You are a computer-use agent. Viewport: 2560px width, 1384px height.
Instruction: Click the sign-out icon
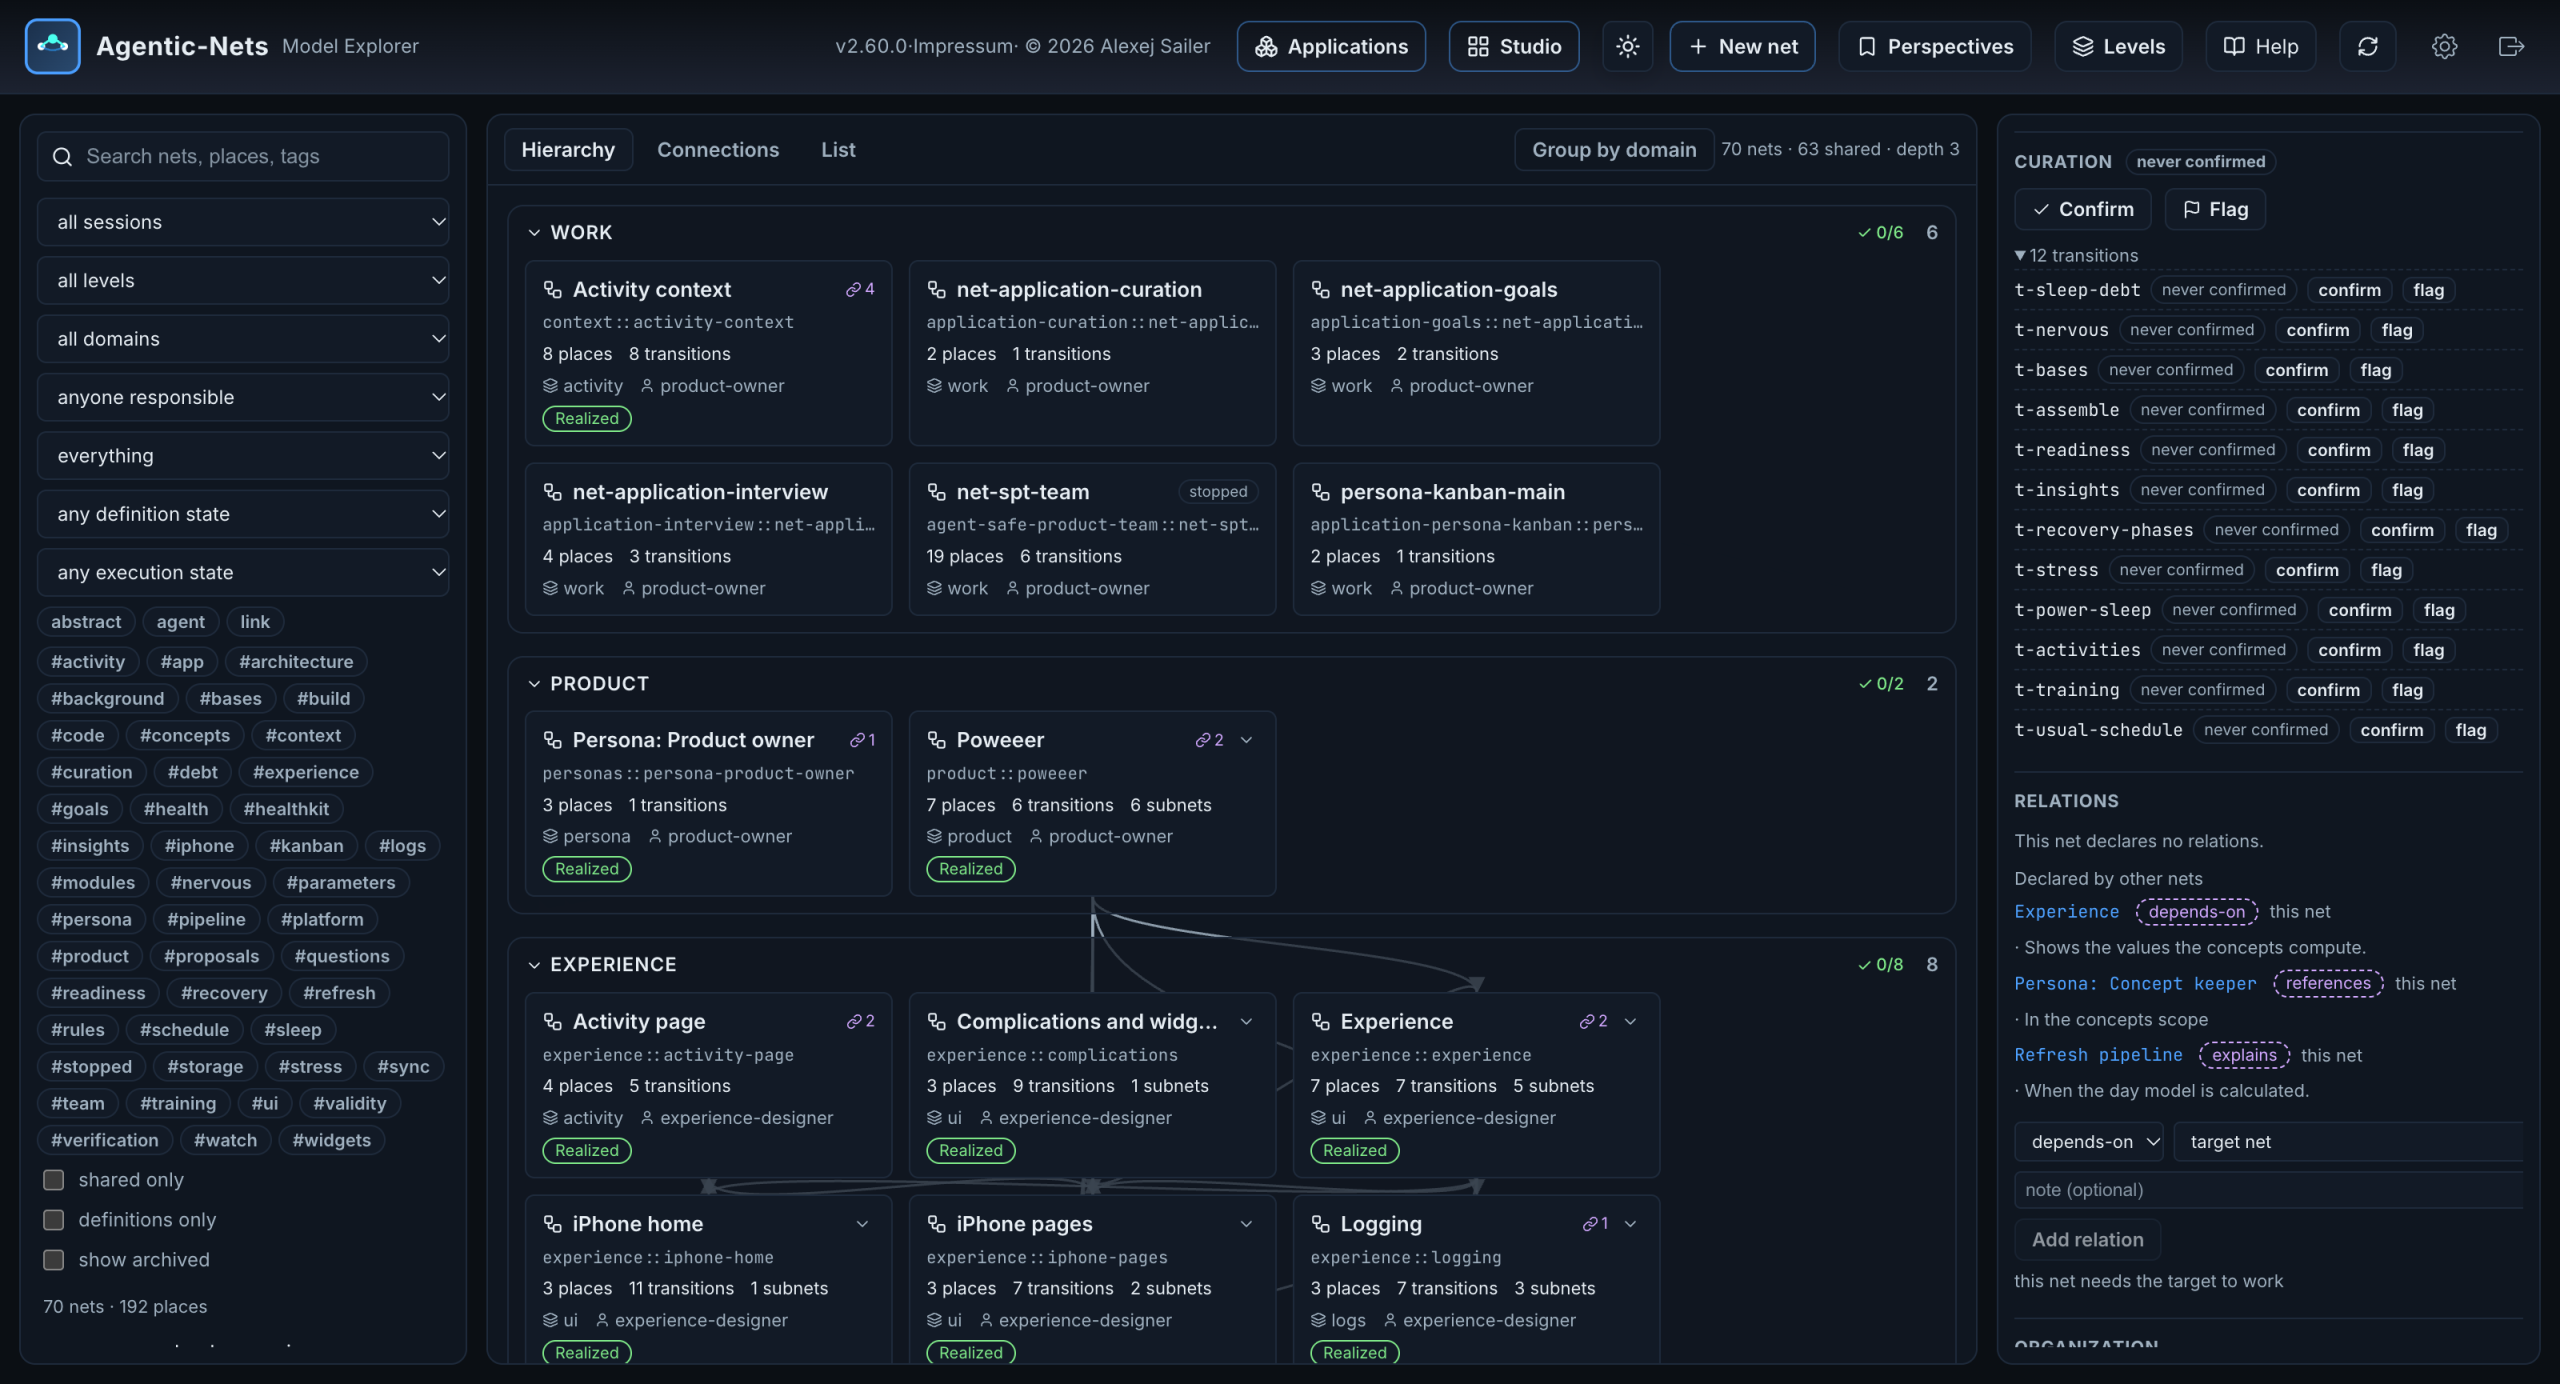[2511, 46]
